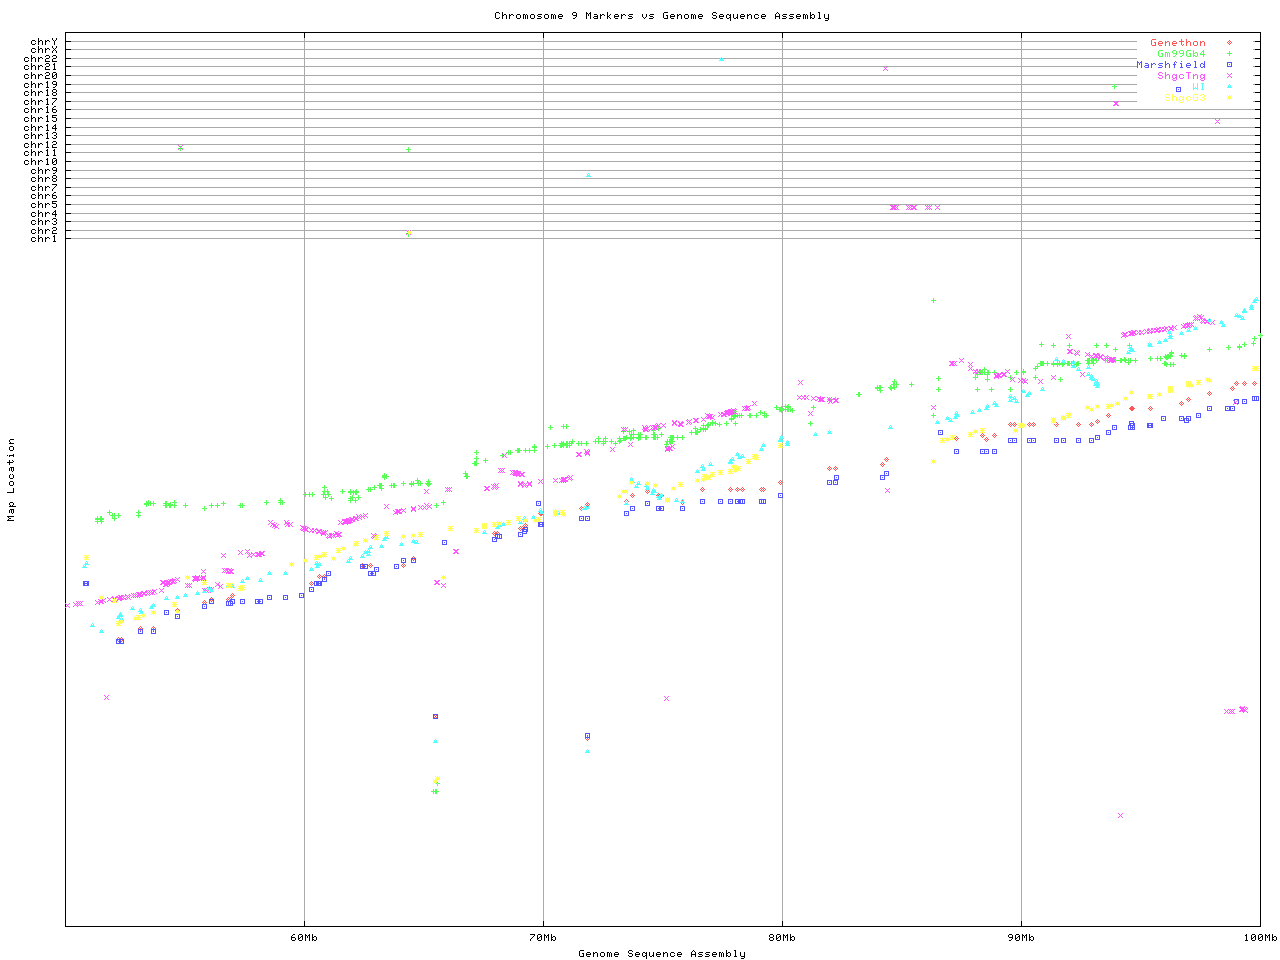Click the ShgcG3 legend text
1280x960 pixels.
pos(1184,98)
